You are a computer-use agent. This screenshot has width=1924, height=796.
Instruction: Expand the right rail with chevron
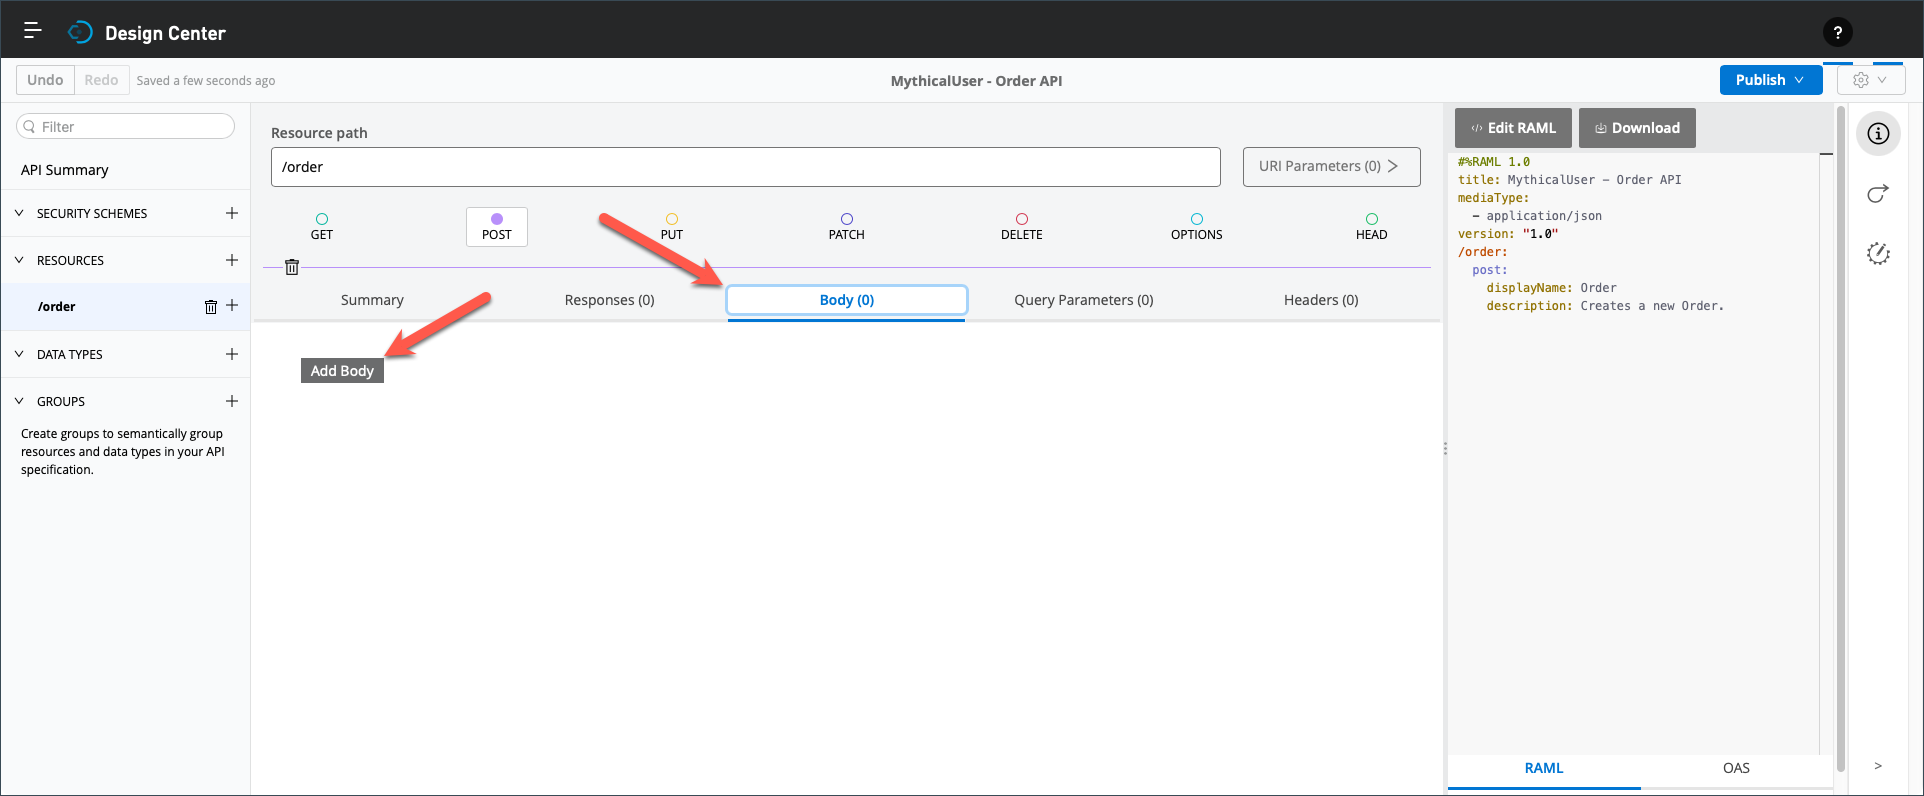pyautogui.click(x=1878, y=766)
